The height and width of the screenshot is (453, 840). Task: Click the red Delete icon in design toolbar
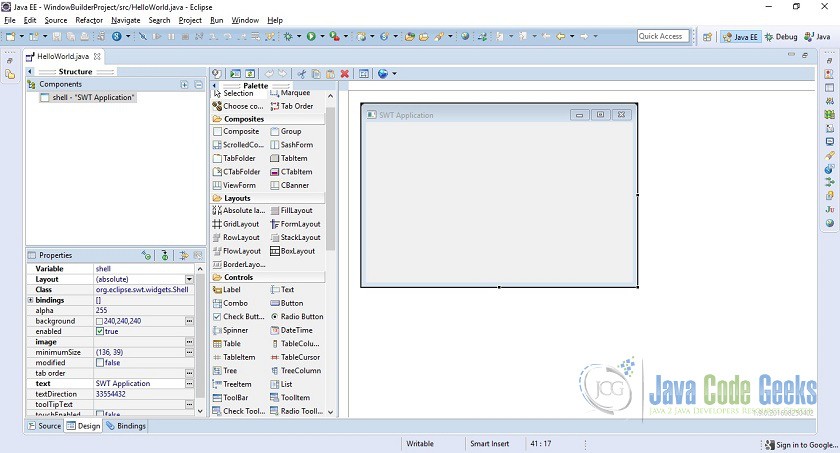344,74
